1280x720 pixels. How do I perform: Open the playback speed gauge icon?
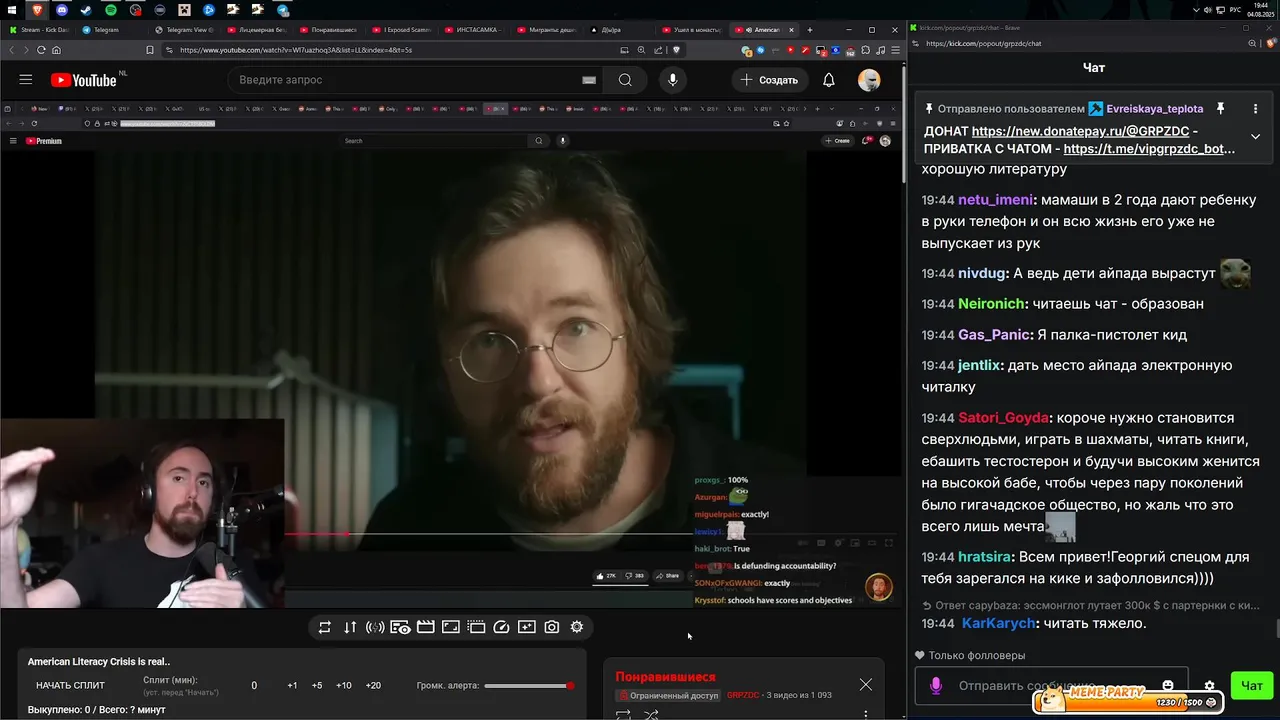[501, 627]
